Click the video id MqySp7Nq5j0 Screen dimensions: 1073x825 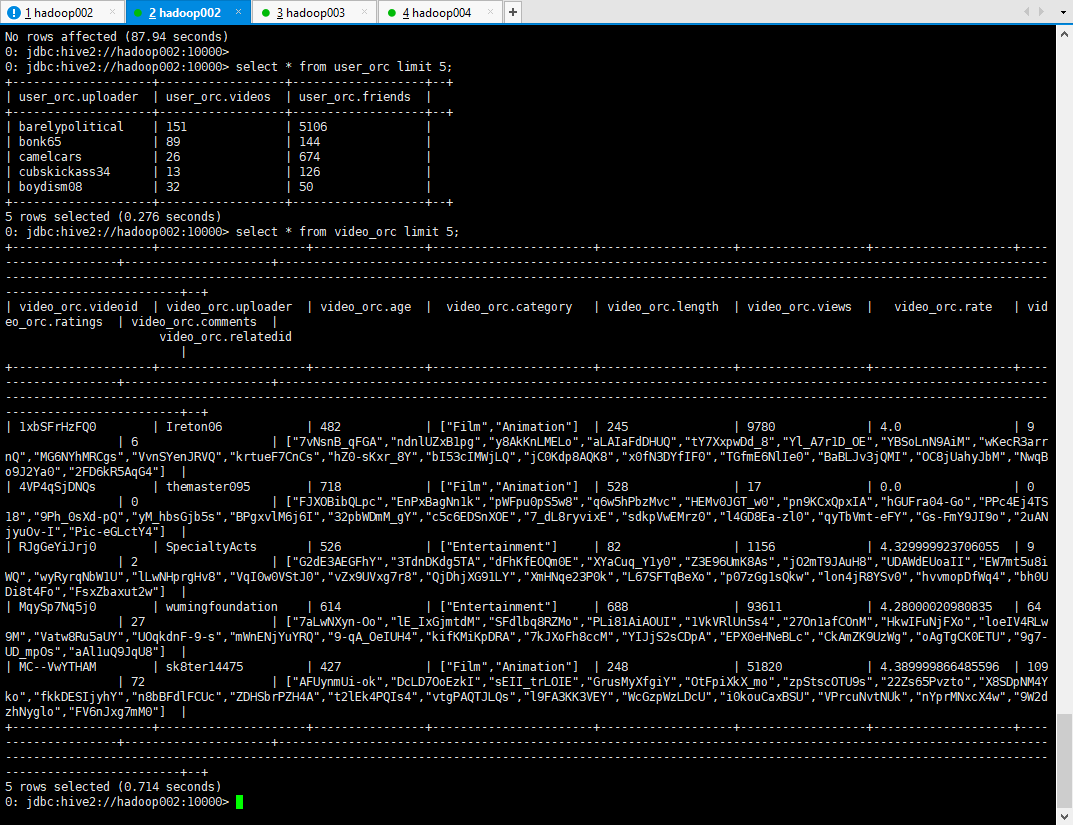point(57,607)
